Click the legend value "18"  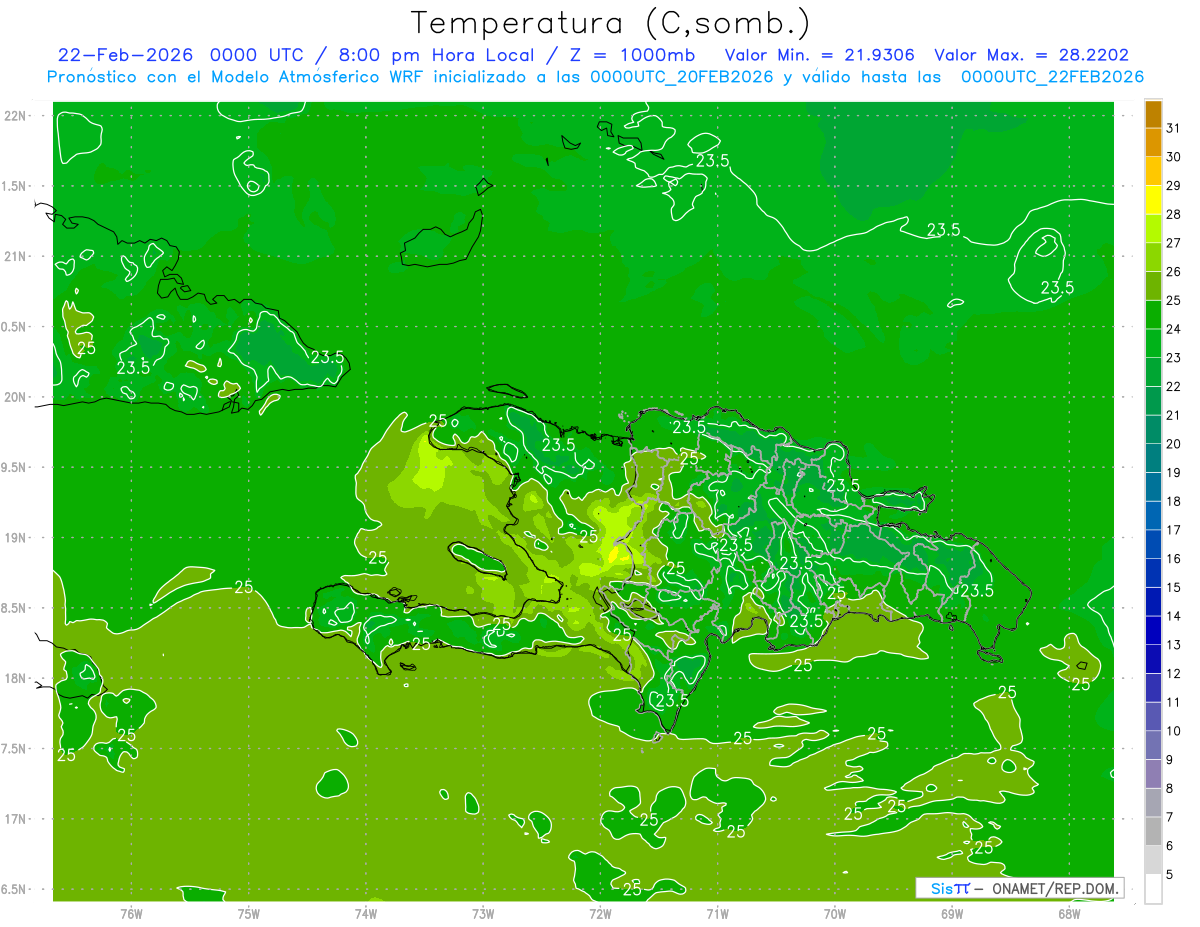pos(1174,501)
